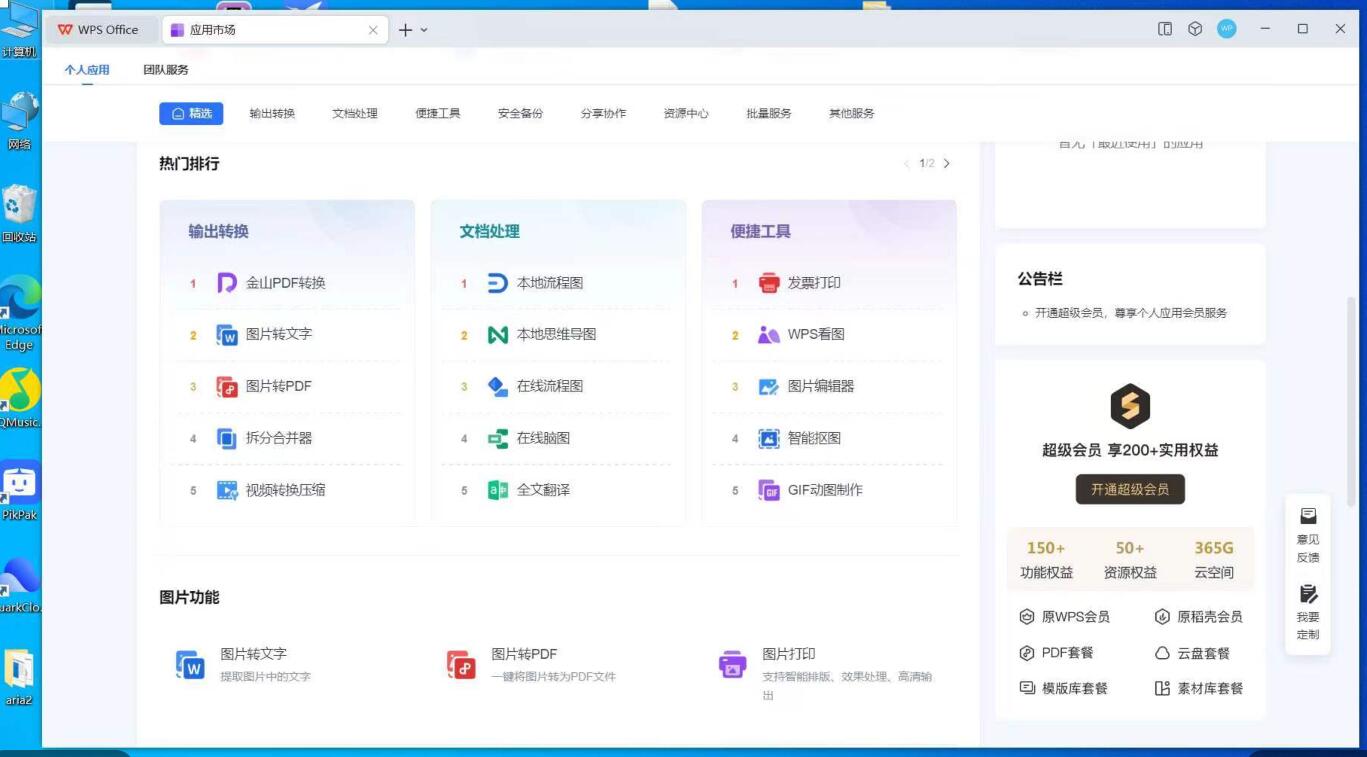Open WPS看图 icon
This screenshot has width=1367, height=757.
pos(769,334)
